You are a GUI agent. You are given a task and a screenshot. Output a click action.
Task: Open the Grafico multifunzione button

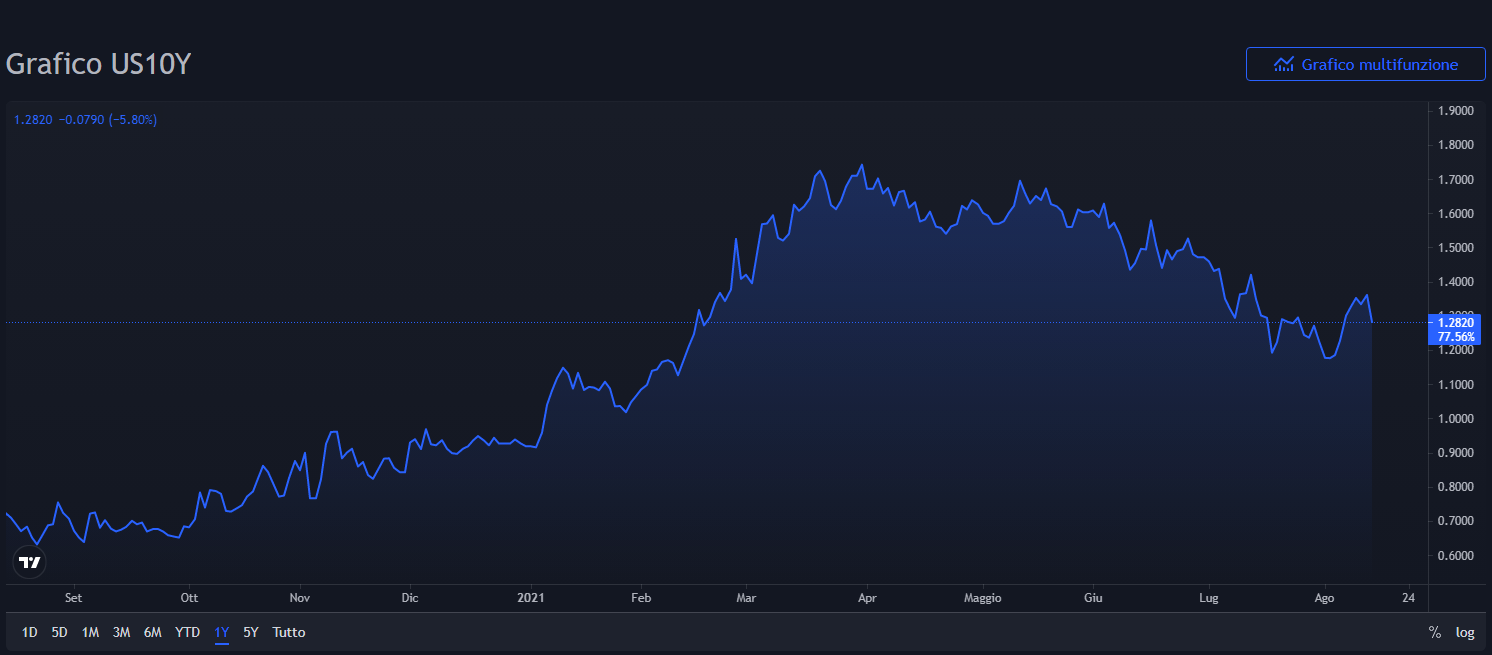[1365, 64]
